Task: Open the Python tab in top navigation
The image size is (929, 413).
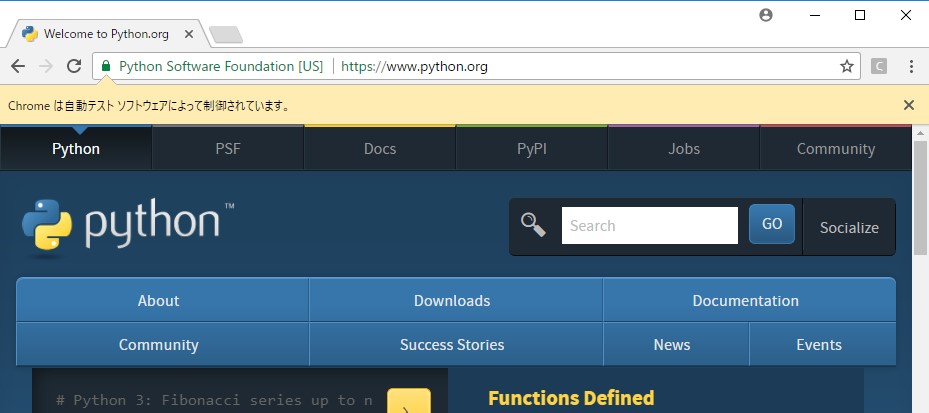Action: tap(76, 148)
